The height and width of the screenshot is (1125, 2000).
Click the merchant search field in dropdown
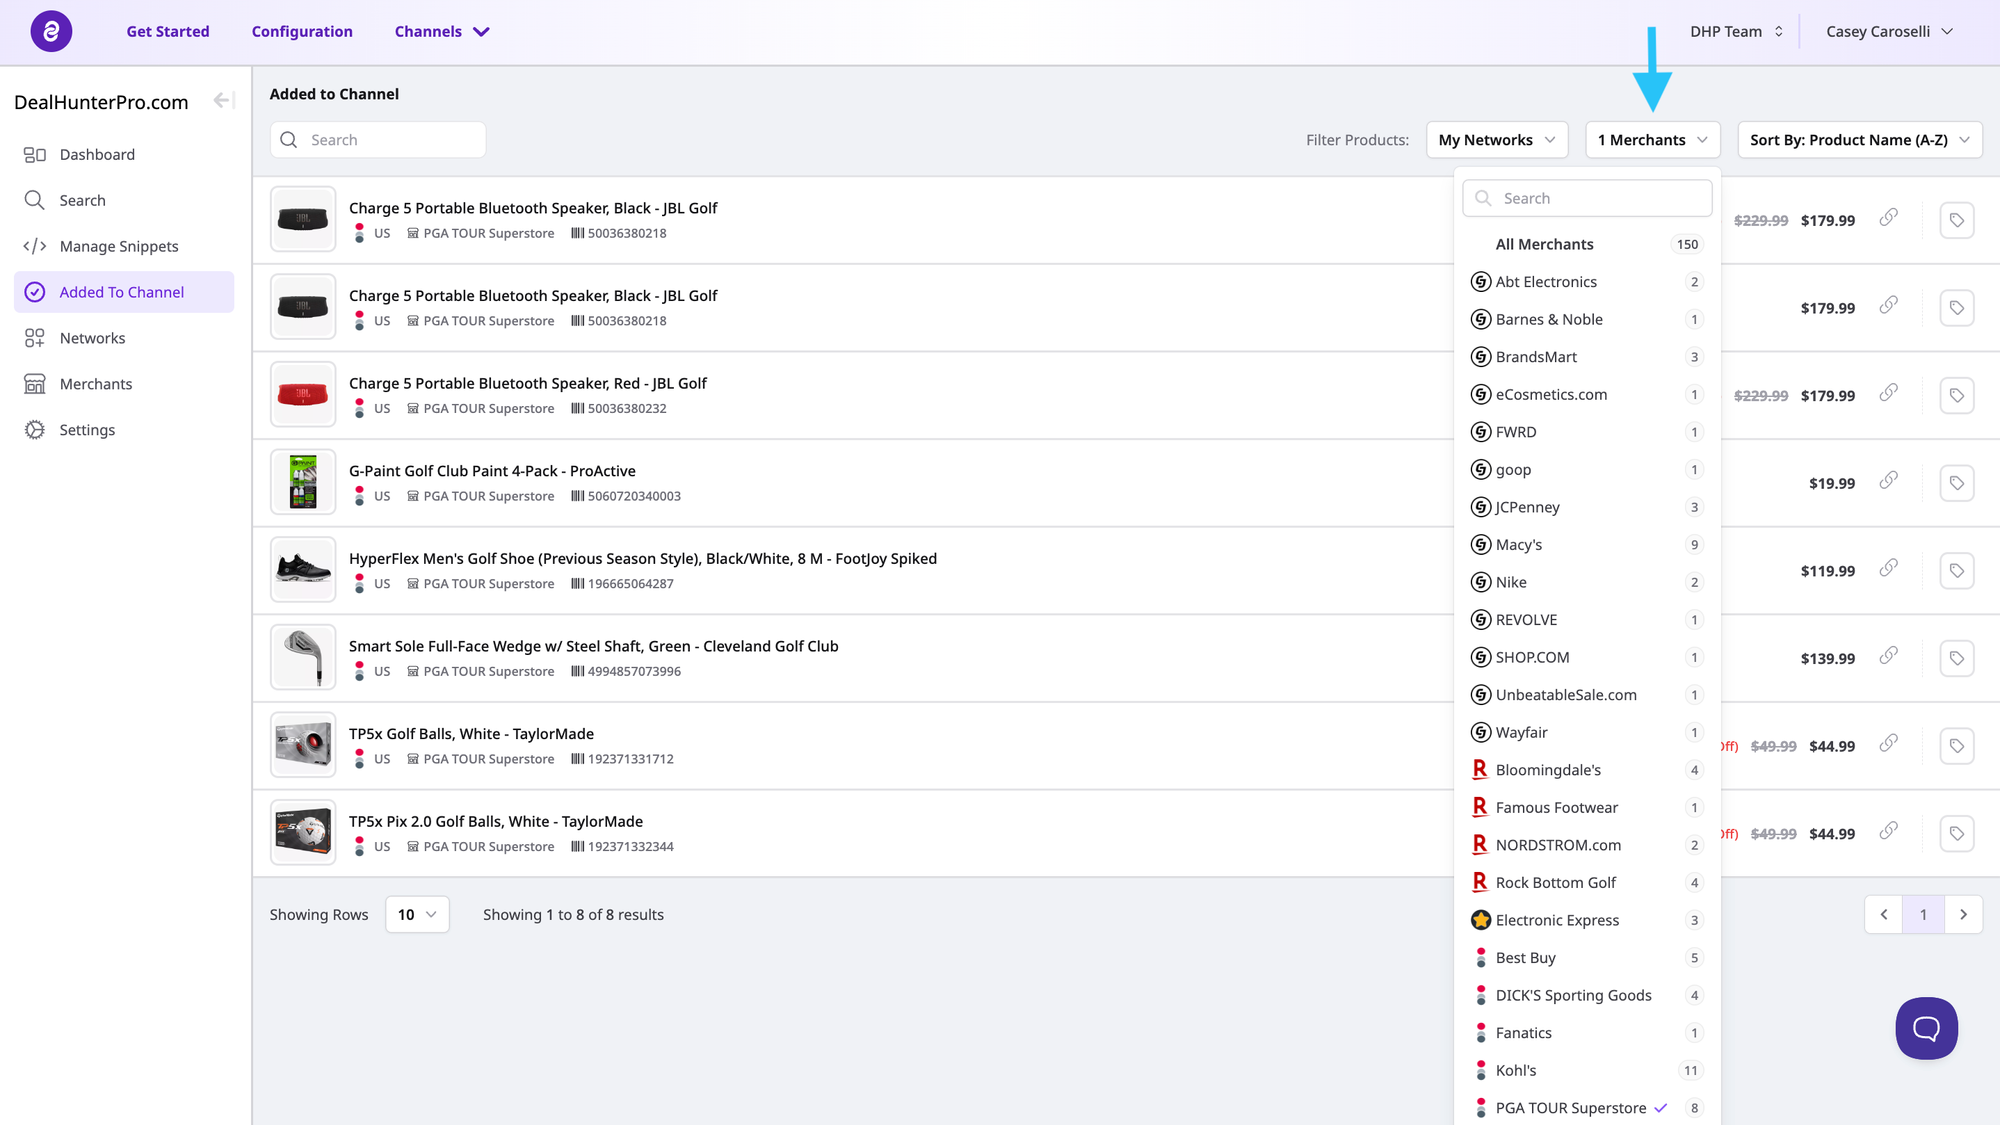point(1600,198)
